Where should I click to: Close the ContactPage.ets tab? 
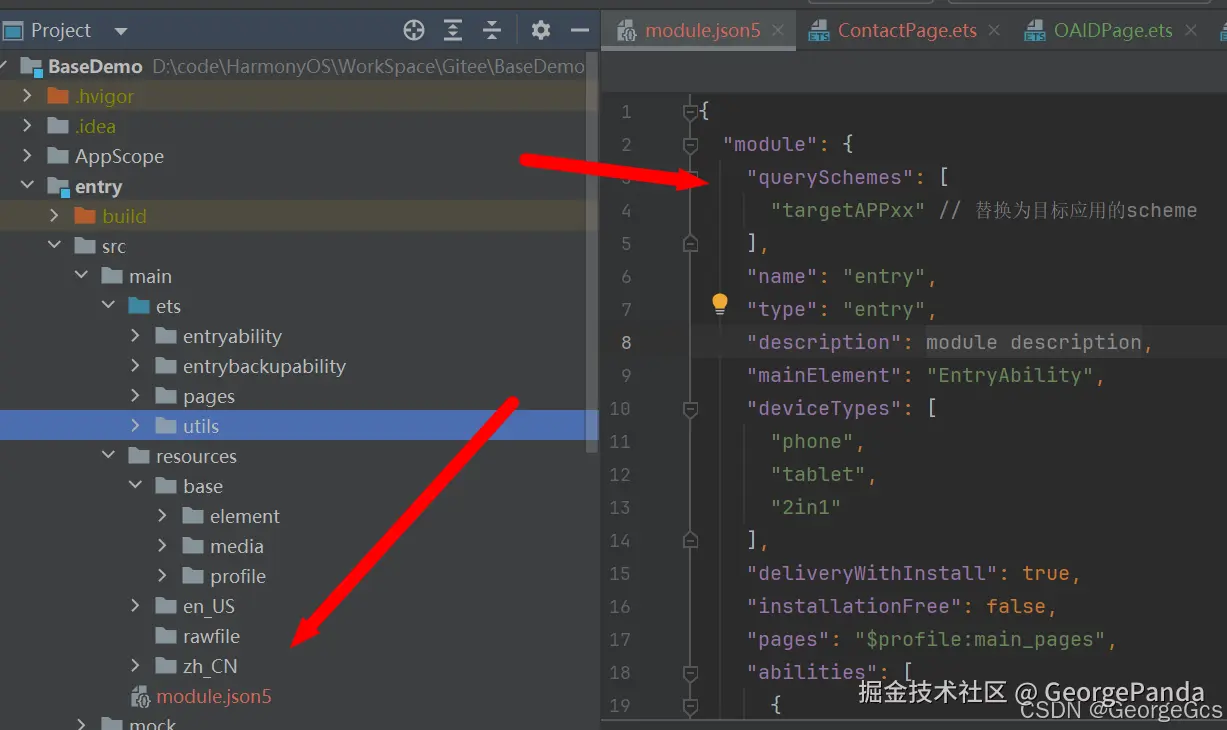994,31
